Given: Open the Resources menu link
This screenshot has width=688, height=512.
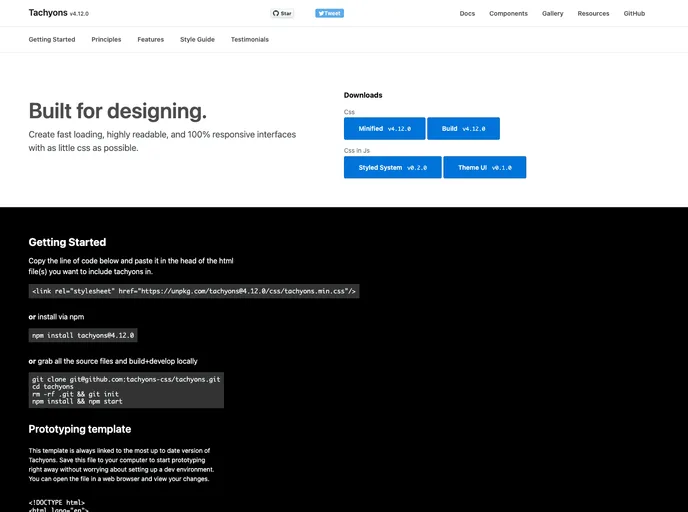Looking at the screenshot, I should click(593, 14).
